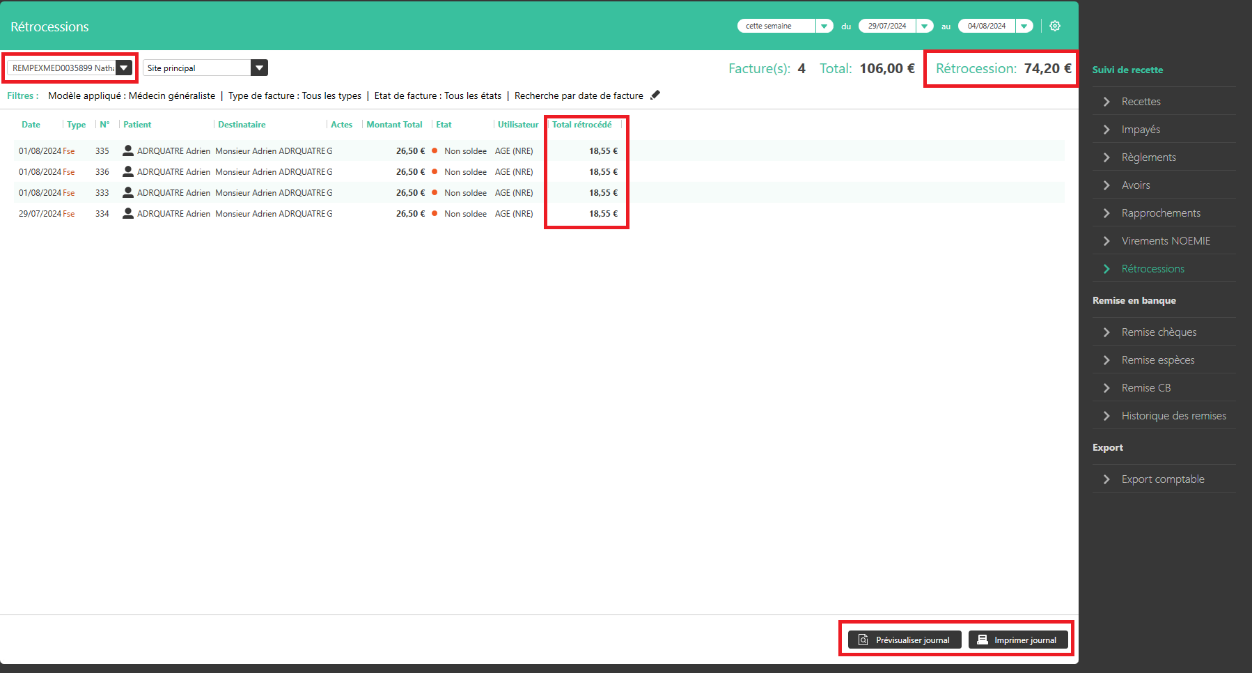The height and width of the screenshot is (673, 1252).
Task: Click the orange status dot on invoice 336
Action: point(435,172)
